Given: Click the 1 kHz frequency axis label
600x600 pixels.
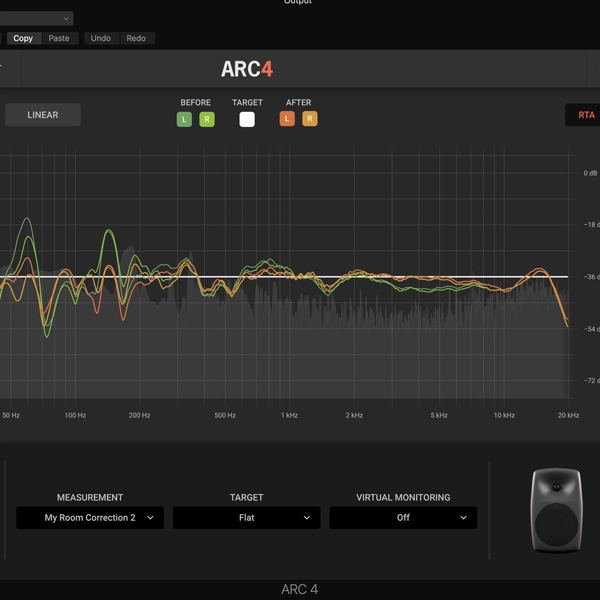Looking at the screenshot, I should pos(289,415).
